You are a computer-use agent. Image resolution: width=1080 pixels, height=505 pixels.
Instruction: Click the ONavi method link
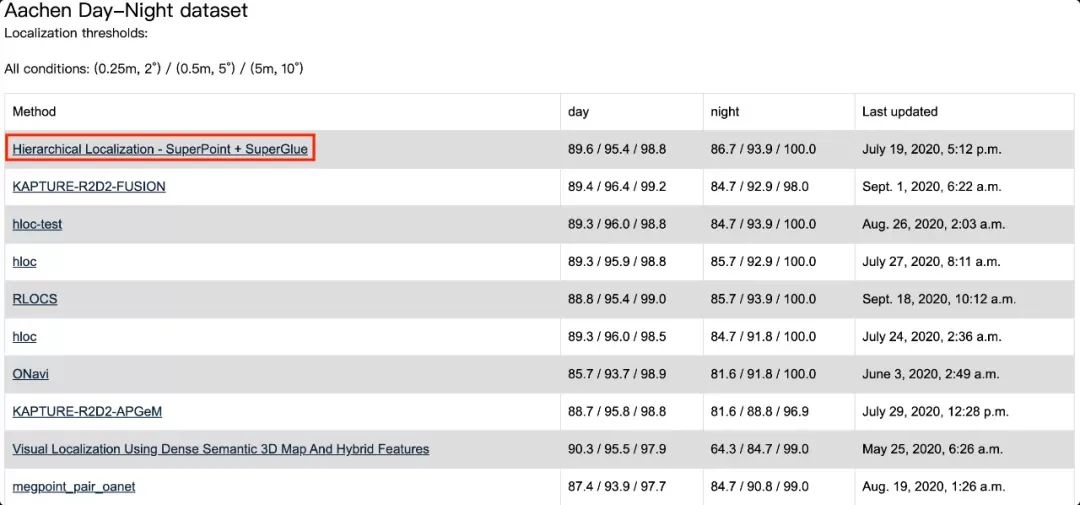tap(30, 374)
